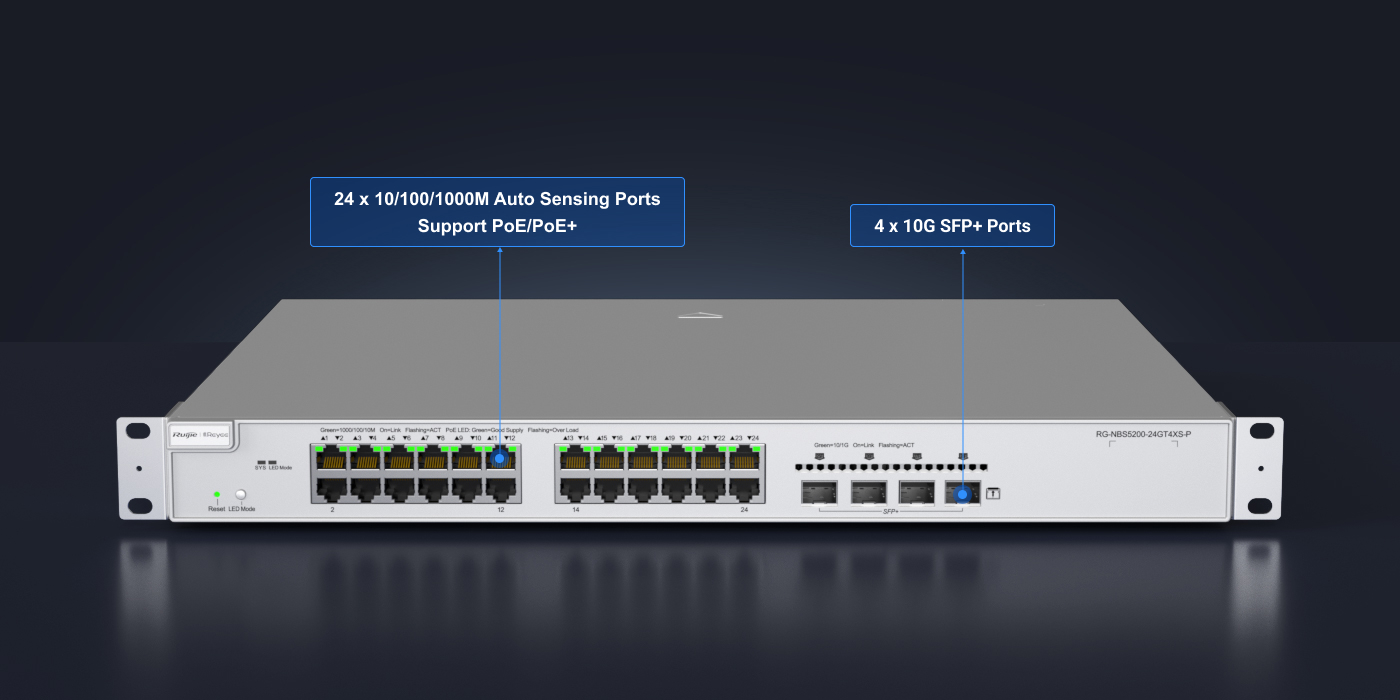Click the green Reset indicator LED
1400x700 pixels.
216,494
